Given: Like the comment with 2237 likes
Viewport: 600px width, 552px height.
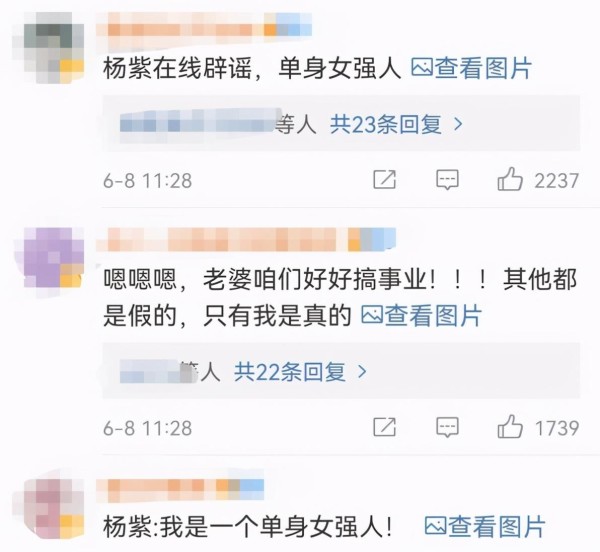Looking at the screenshot, I should [x=510, y=179].
